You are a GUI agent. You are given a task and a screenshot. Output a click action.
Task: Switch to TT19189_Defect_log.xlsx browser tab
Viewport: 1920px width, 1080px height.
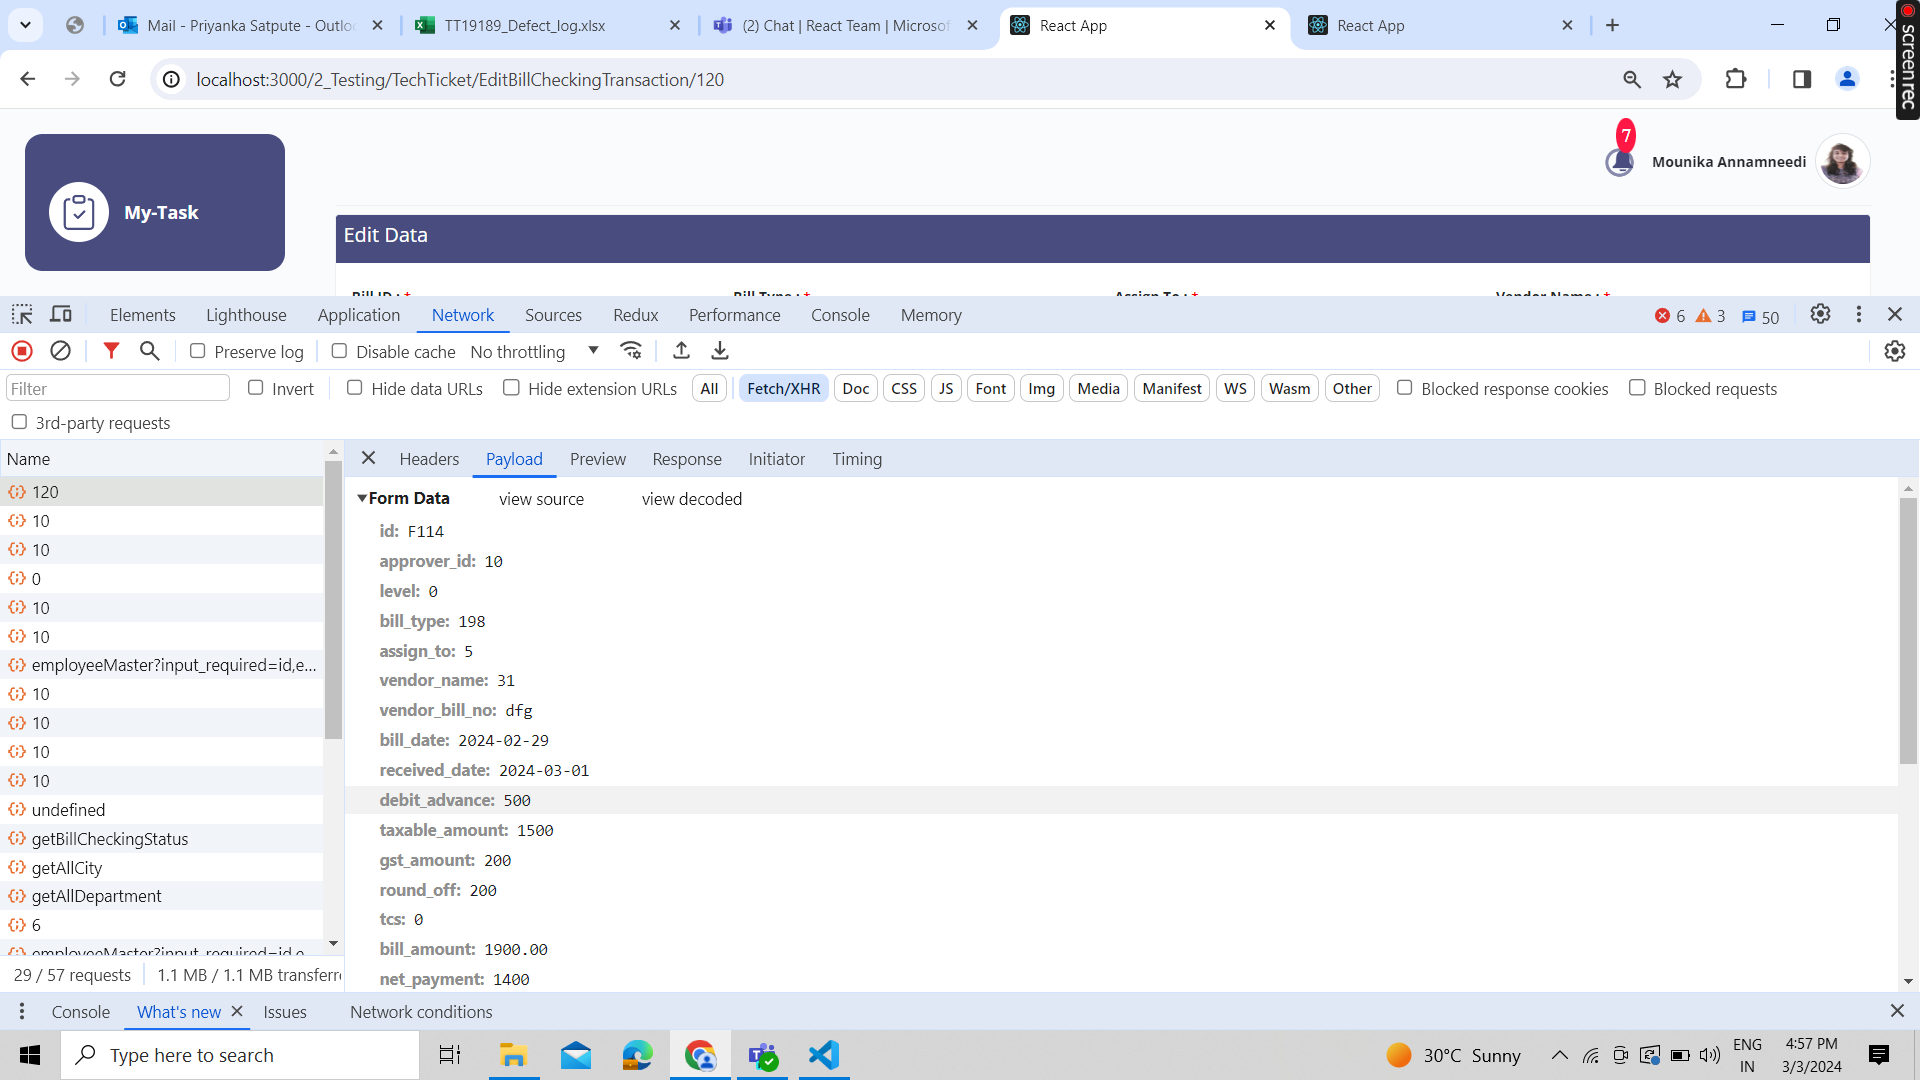(x=546, y=25)
